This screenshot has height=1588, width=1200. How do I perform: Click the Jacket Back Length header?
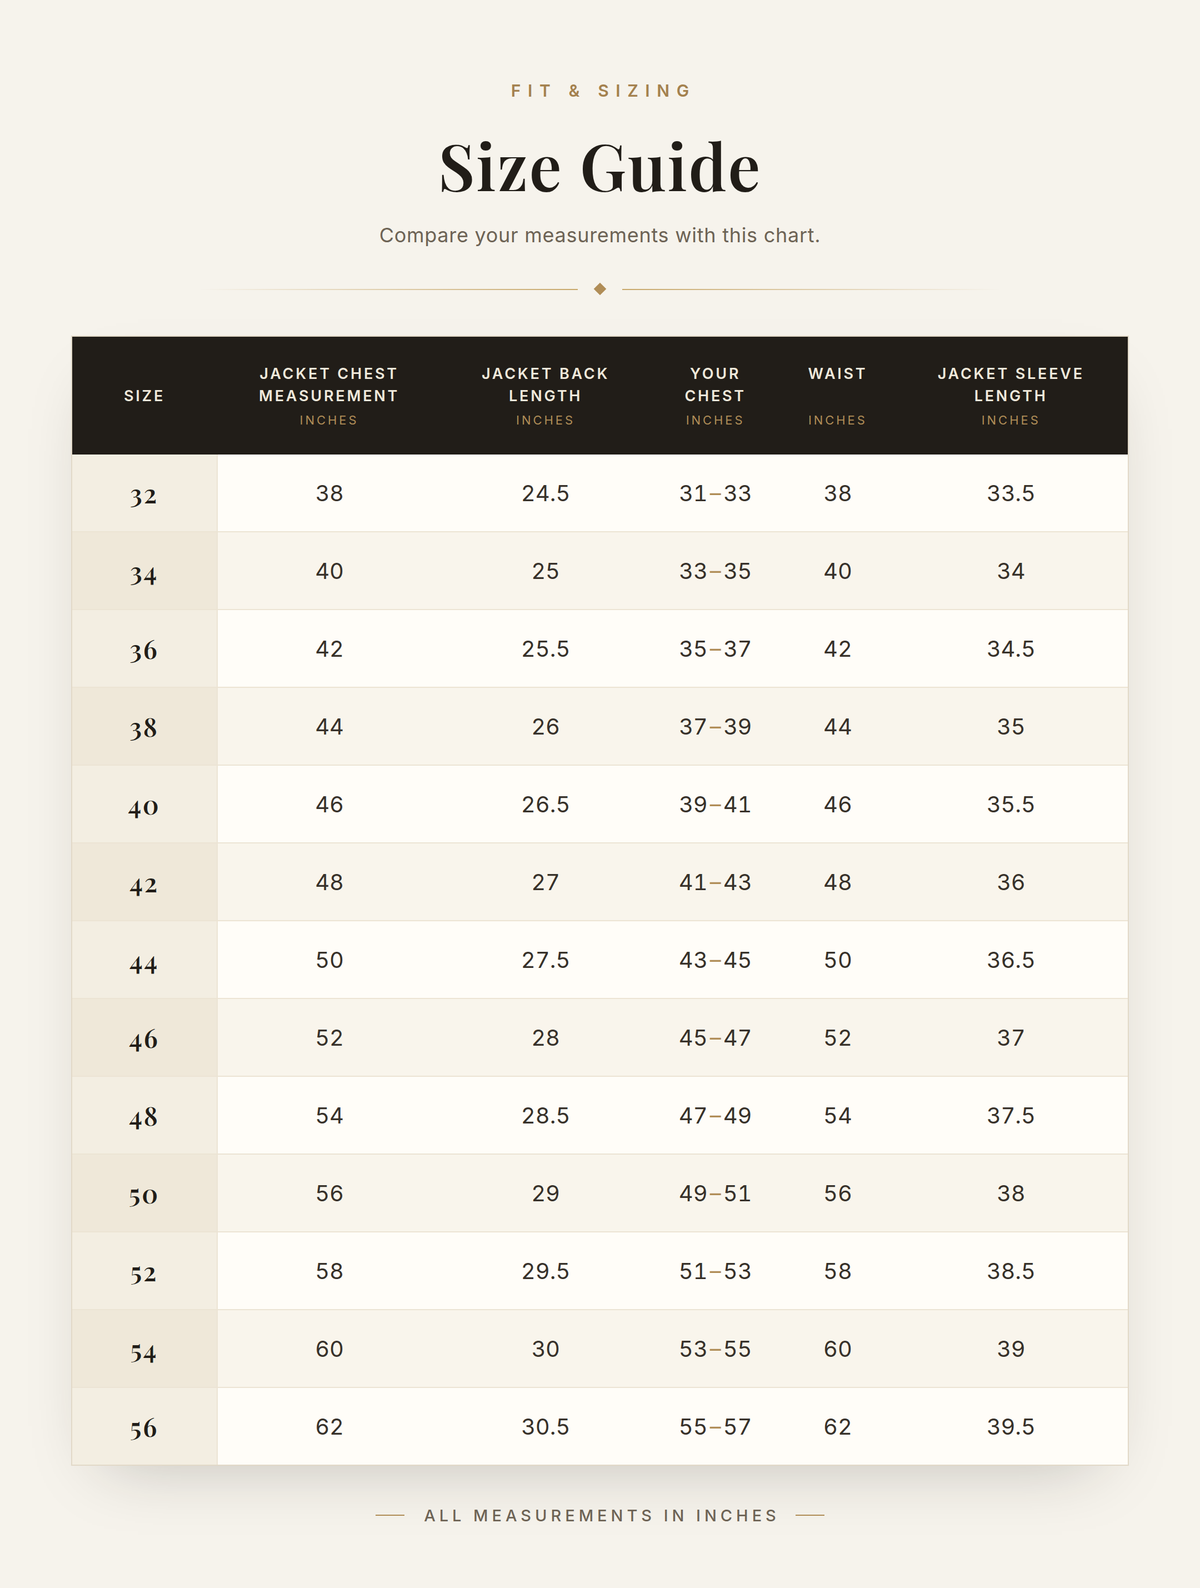point(545,396)
